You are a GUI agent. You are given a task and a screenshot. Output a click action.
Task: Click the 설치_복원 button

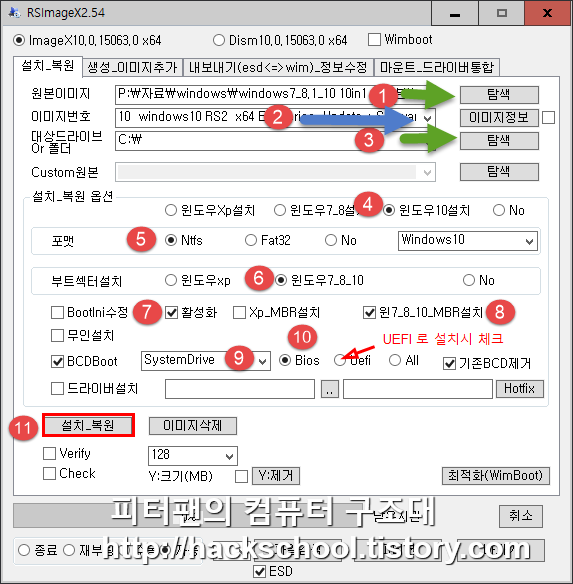[88, 425]
